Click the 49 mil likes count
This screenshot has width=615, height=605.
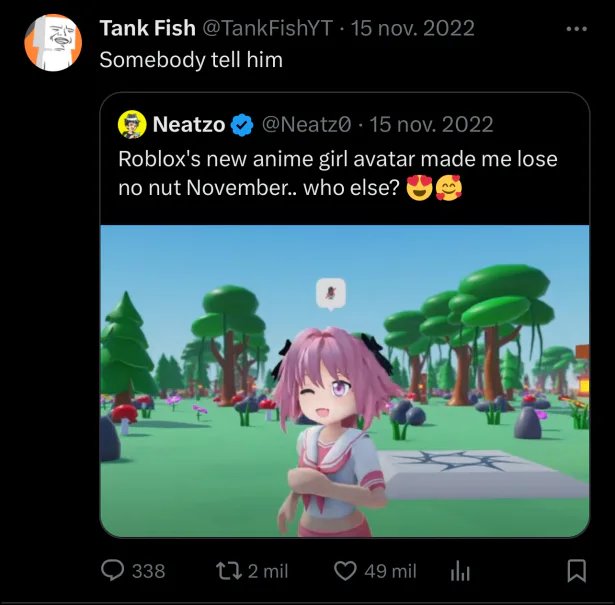point(390,571)
